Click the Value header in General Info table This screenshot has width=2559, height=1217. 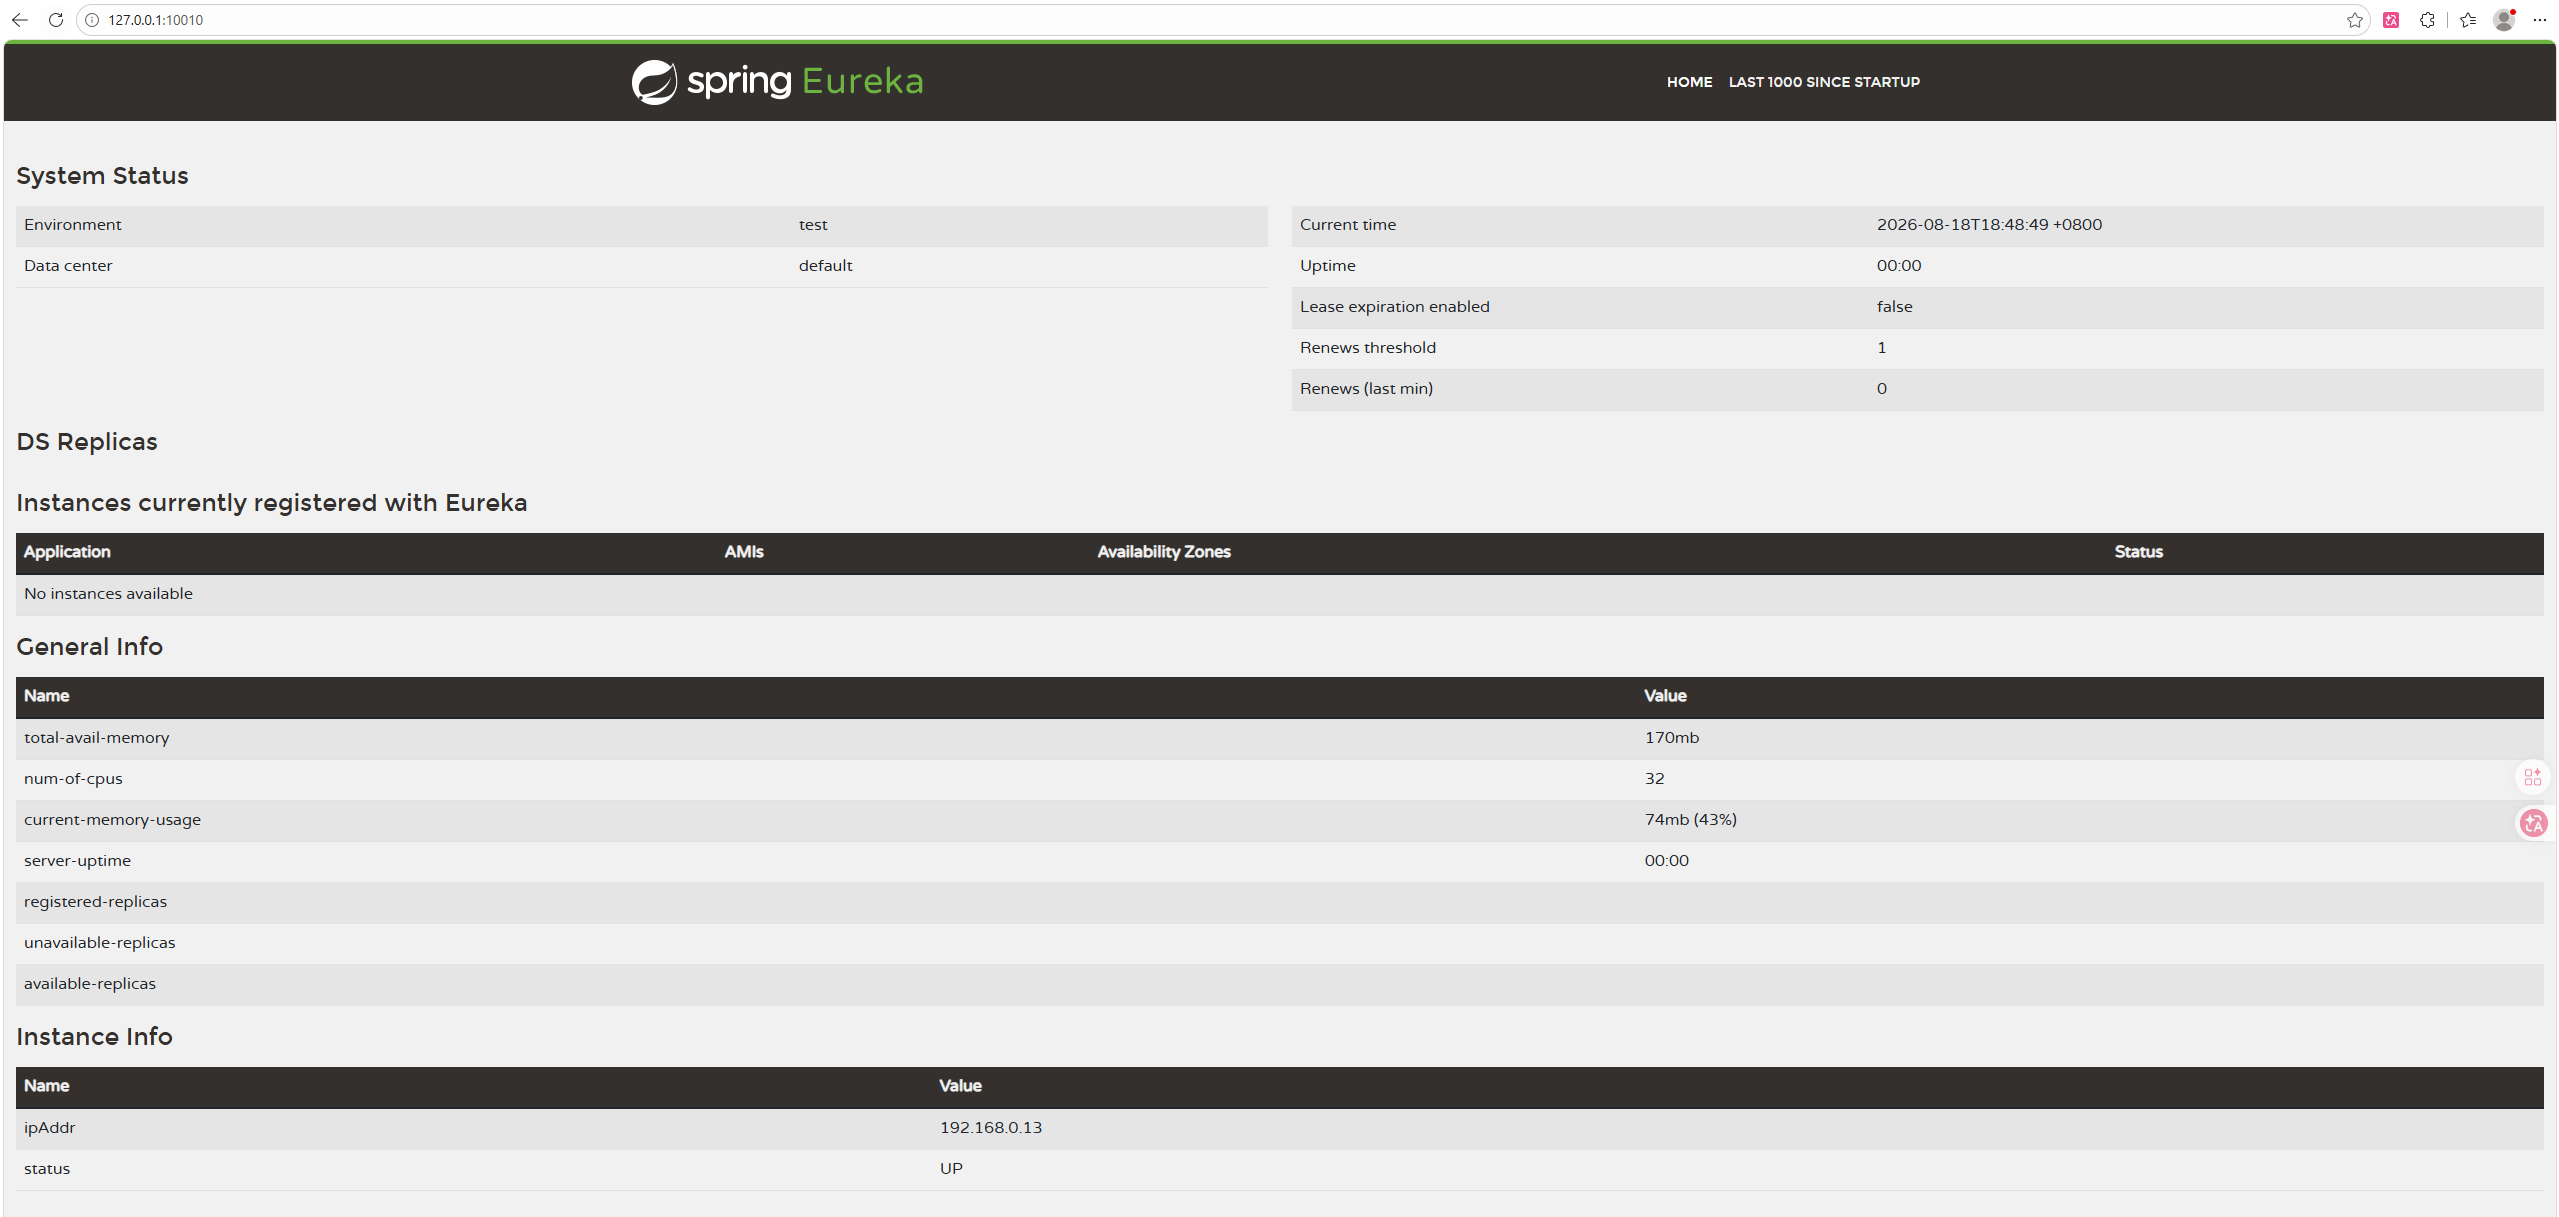[x=1665, y=696]
